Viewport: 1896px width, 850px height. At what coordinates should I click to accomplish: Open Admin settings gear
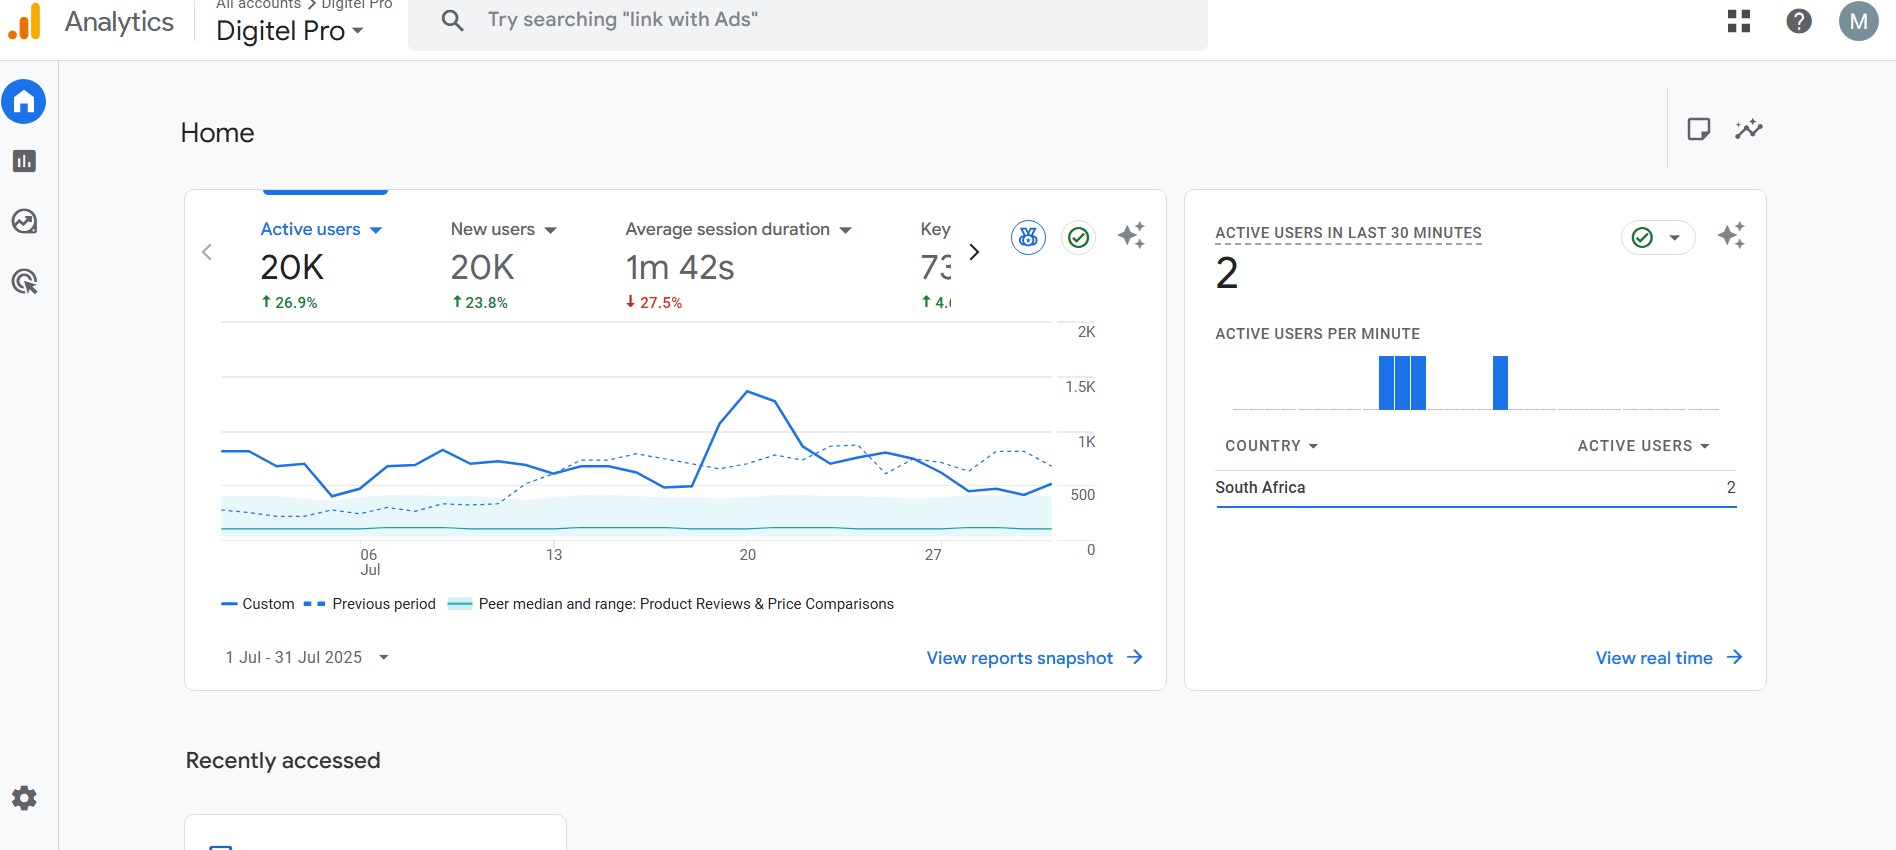24,798
